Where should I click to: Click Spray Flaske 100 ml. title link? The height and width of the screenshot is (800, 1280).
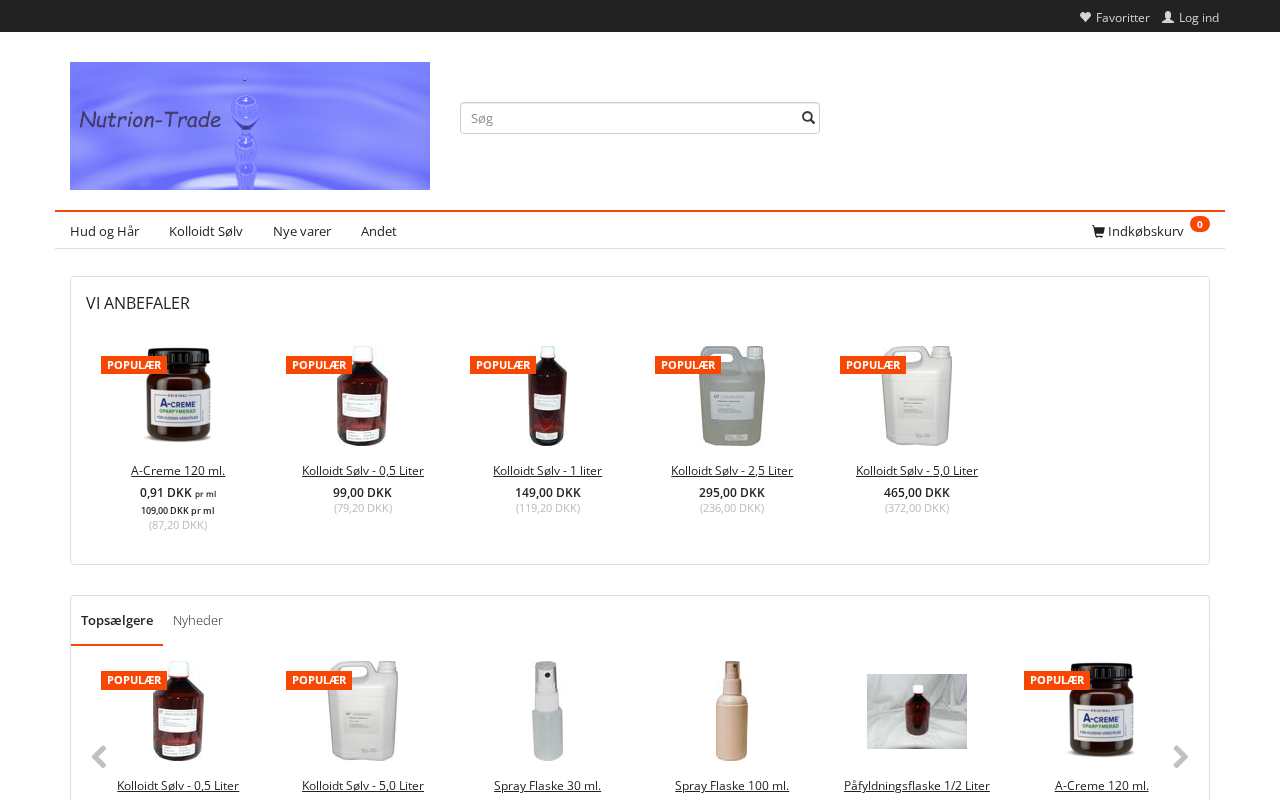(732, 786)
